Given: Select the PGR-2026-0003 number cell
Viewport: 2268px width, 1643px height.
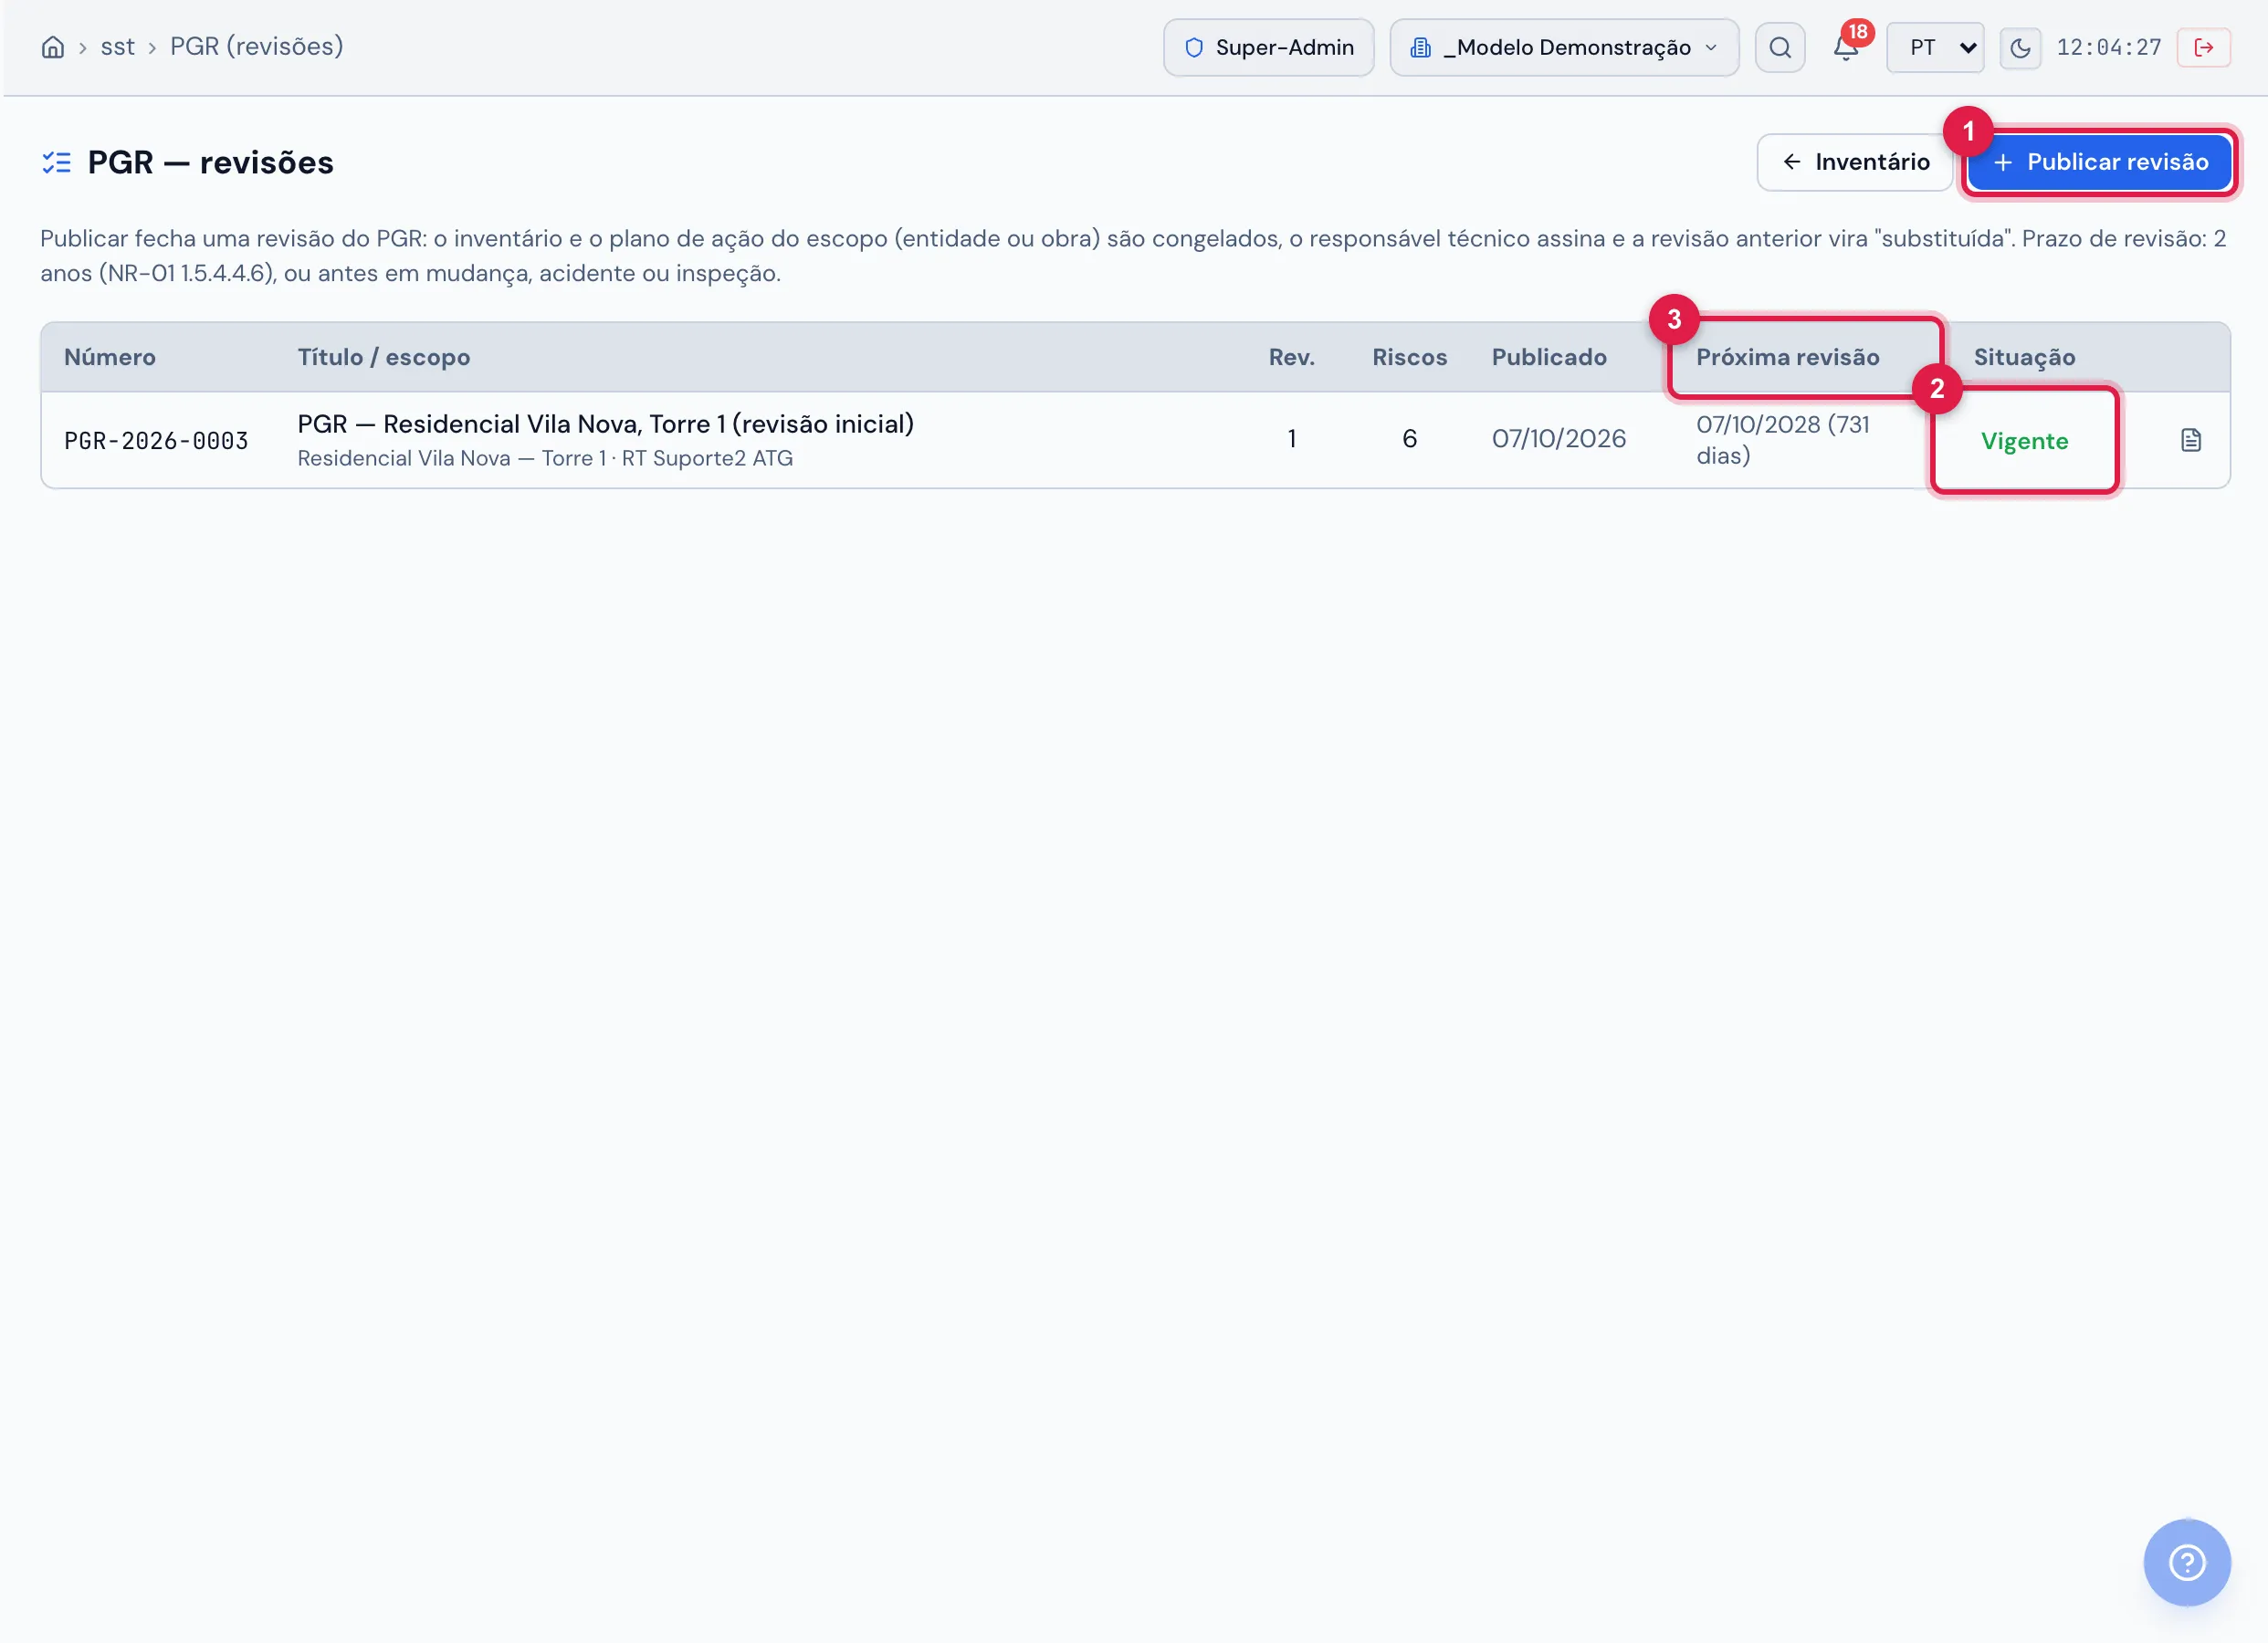Looking at the screenshot, I should tap(156, 441).
